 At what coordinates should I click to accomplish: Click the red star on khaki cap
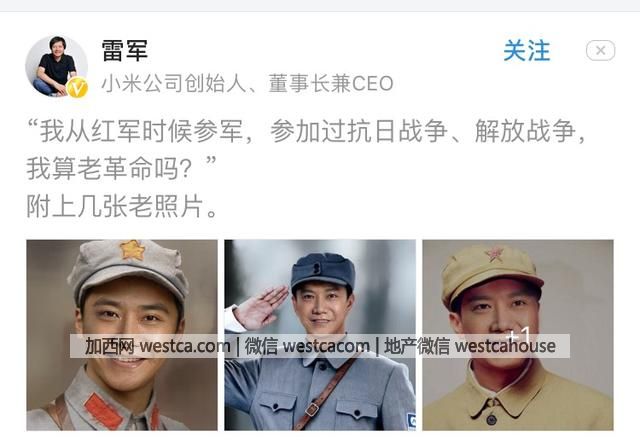pos(495,255)
